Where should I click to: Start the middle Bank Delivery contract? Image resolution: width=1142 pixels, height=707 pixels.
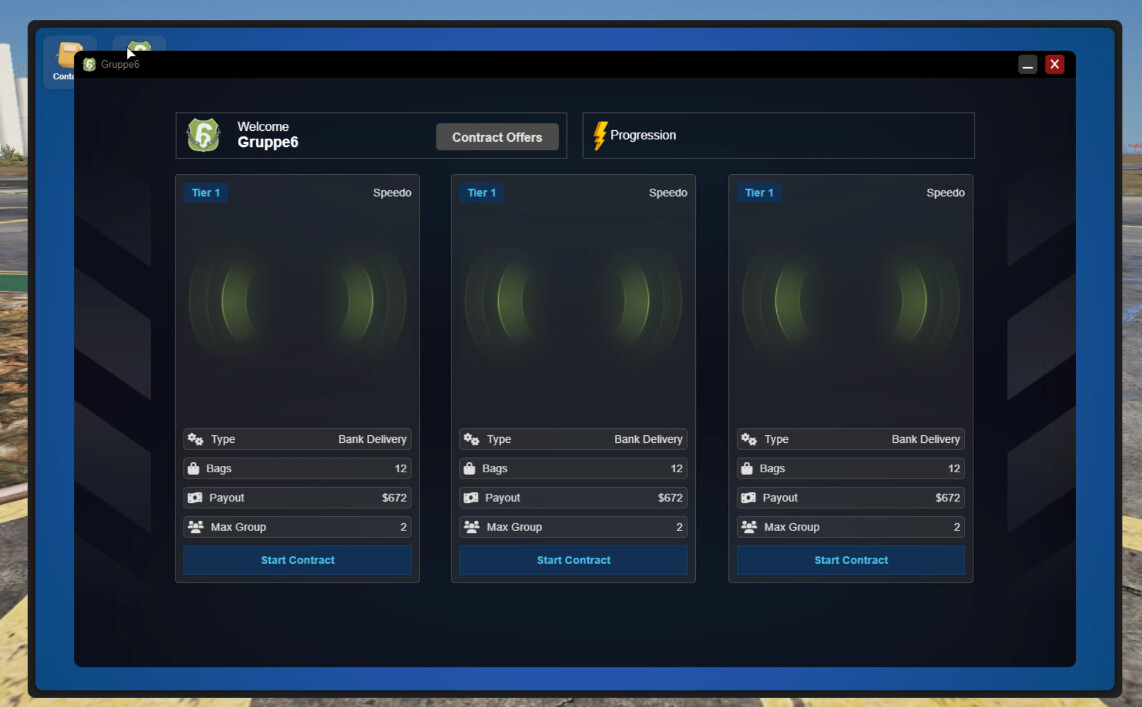point(573,560)
